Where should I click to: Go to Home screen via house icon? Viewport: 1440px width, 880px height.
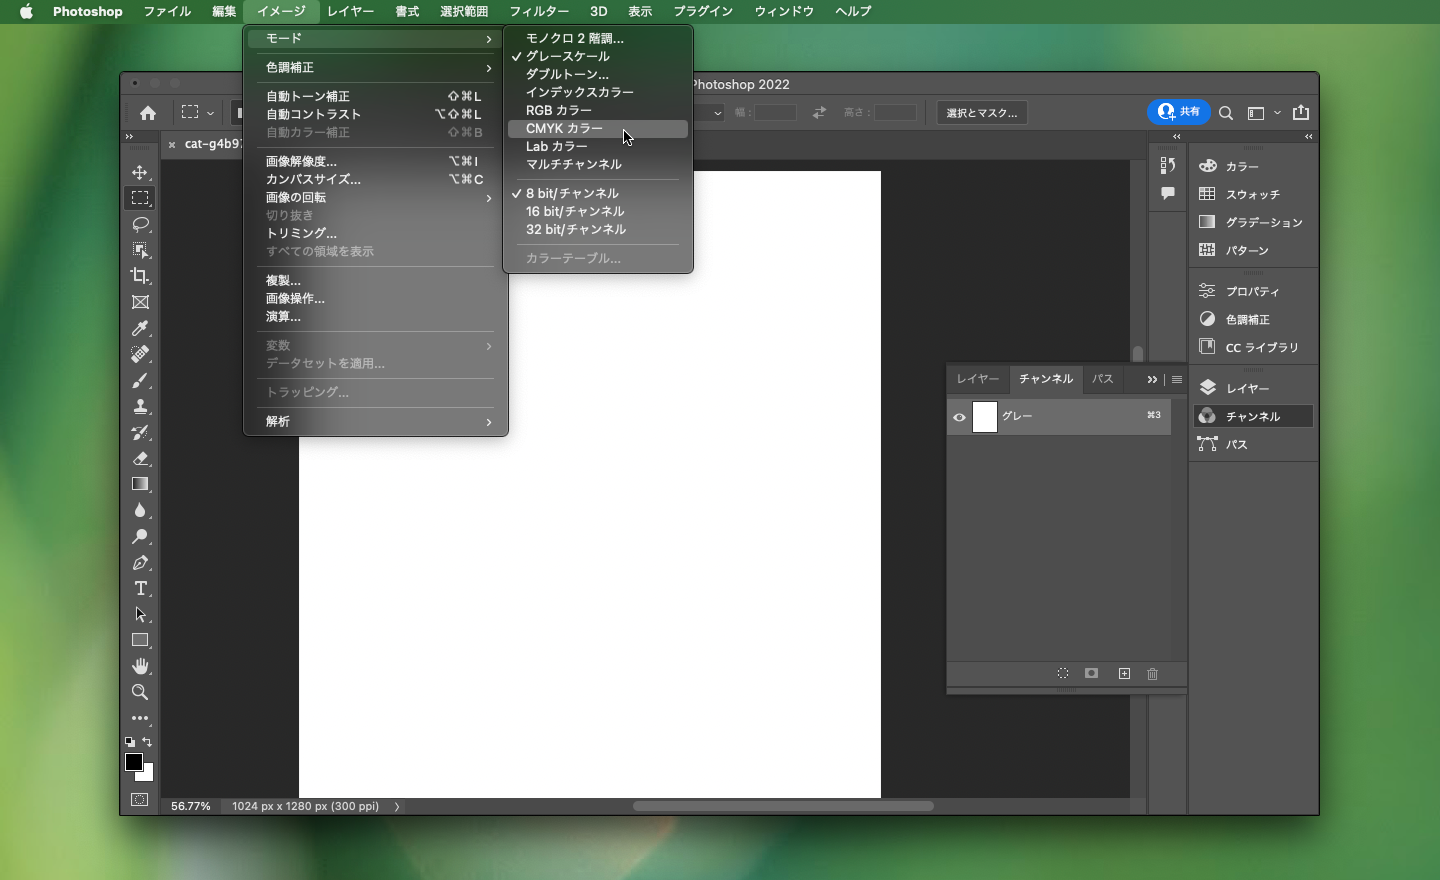point(148,113)
